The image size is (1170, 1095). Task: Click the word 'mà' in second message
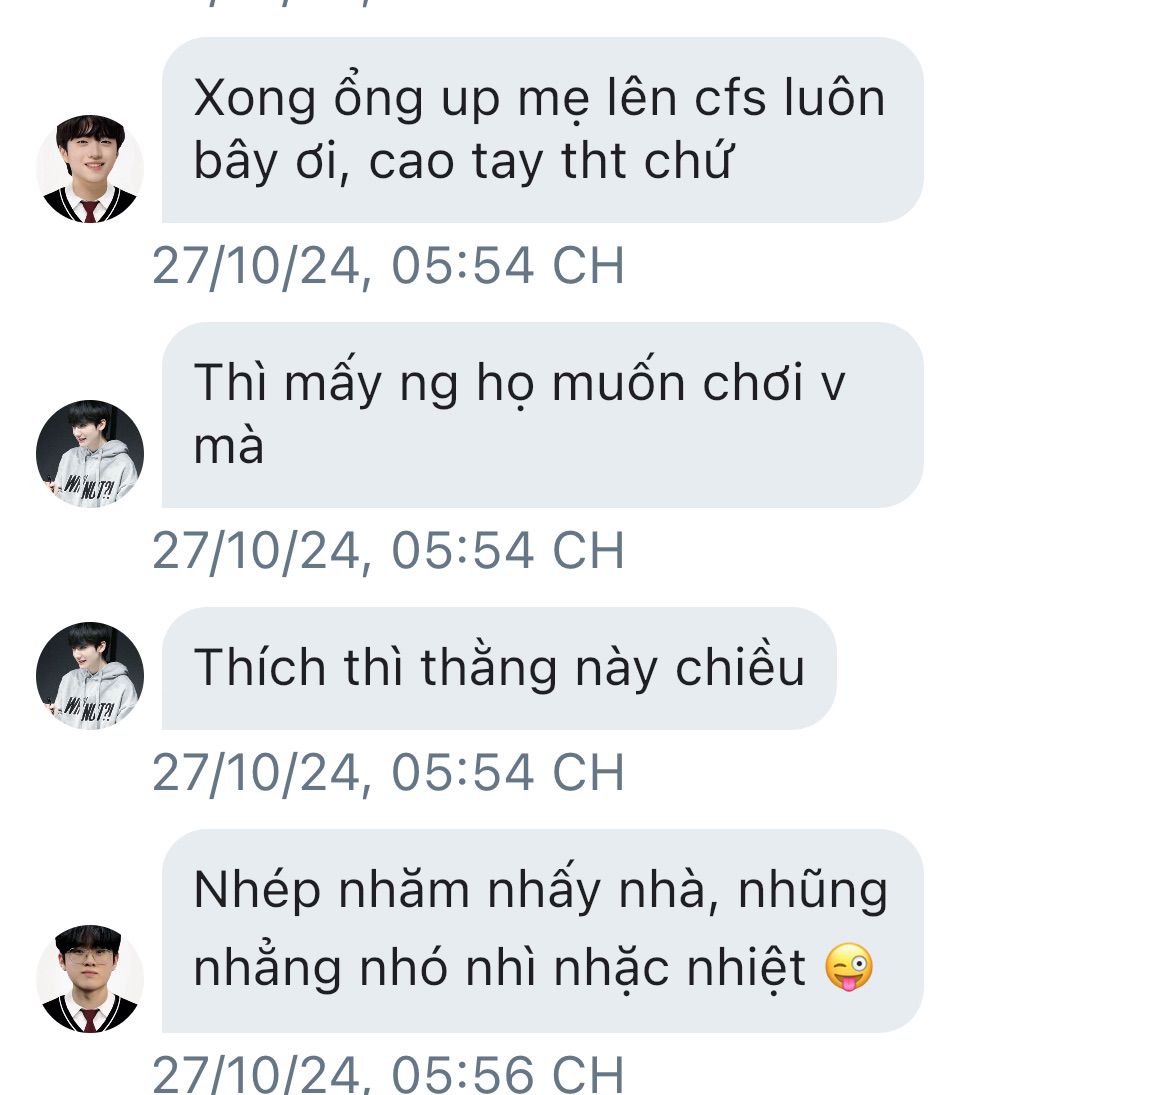coord(228,446)
